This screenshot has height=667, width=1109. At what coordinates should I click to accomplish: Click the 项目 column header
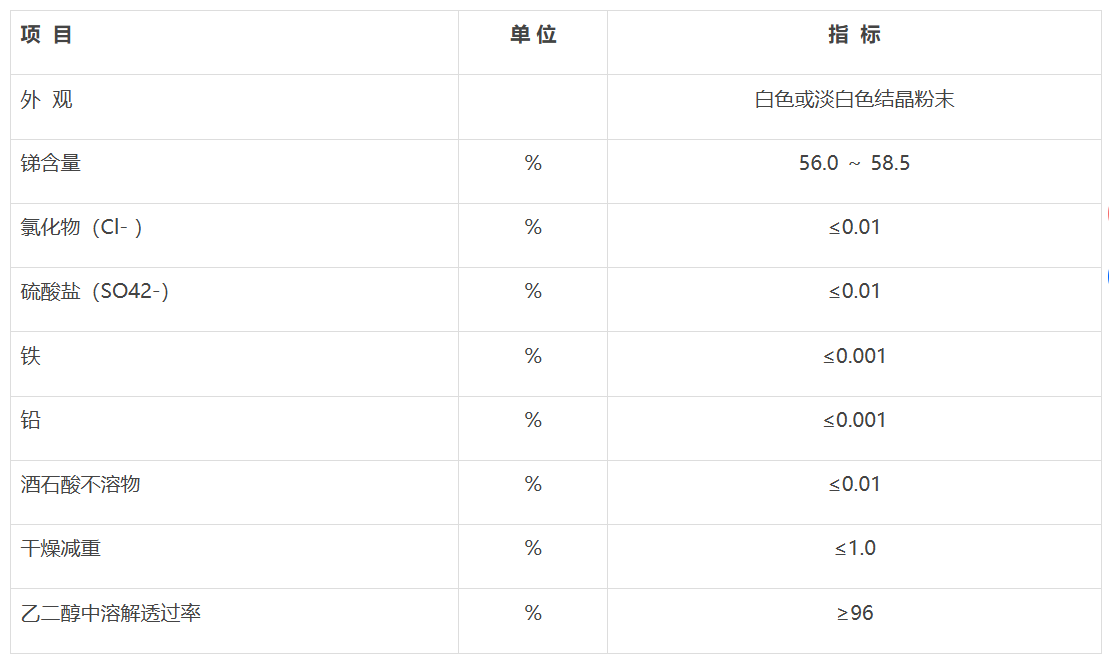[x=46, y=34]
